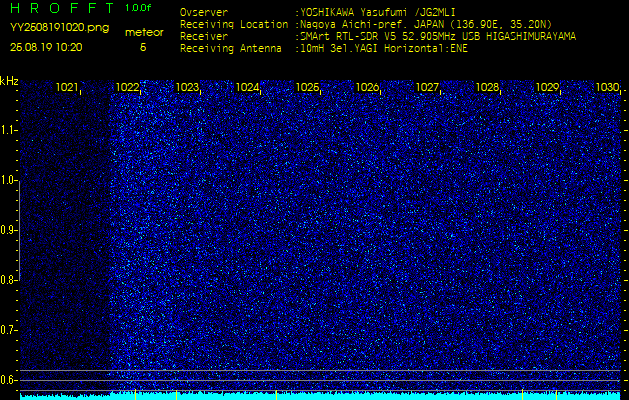Select the 10mH 3el.YAGI Horizontal:ENE antenna text
Screen dimensions: 629x400
click(384, 49)
